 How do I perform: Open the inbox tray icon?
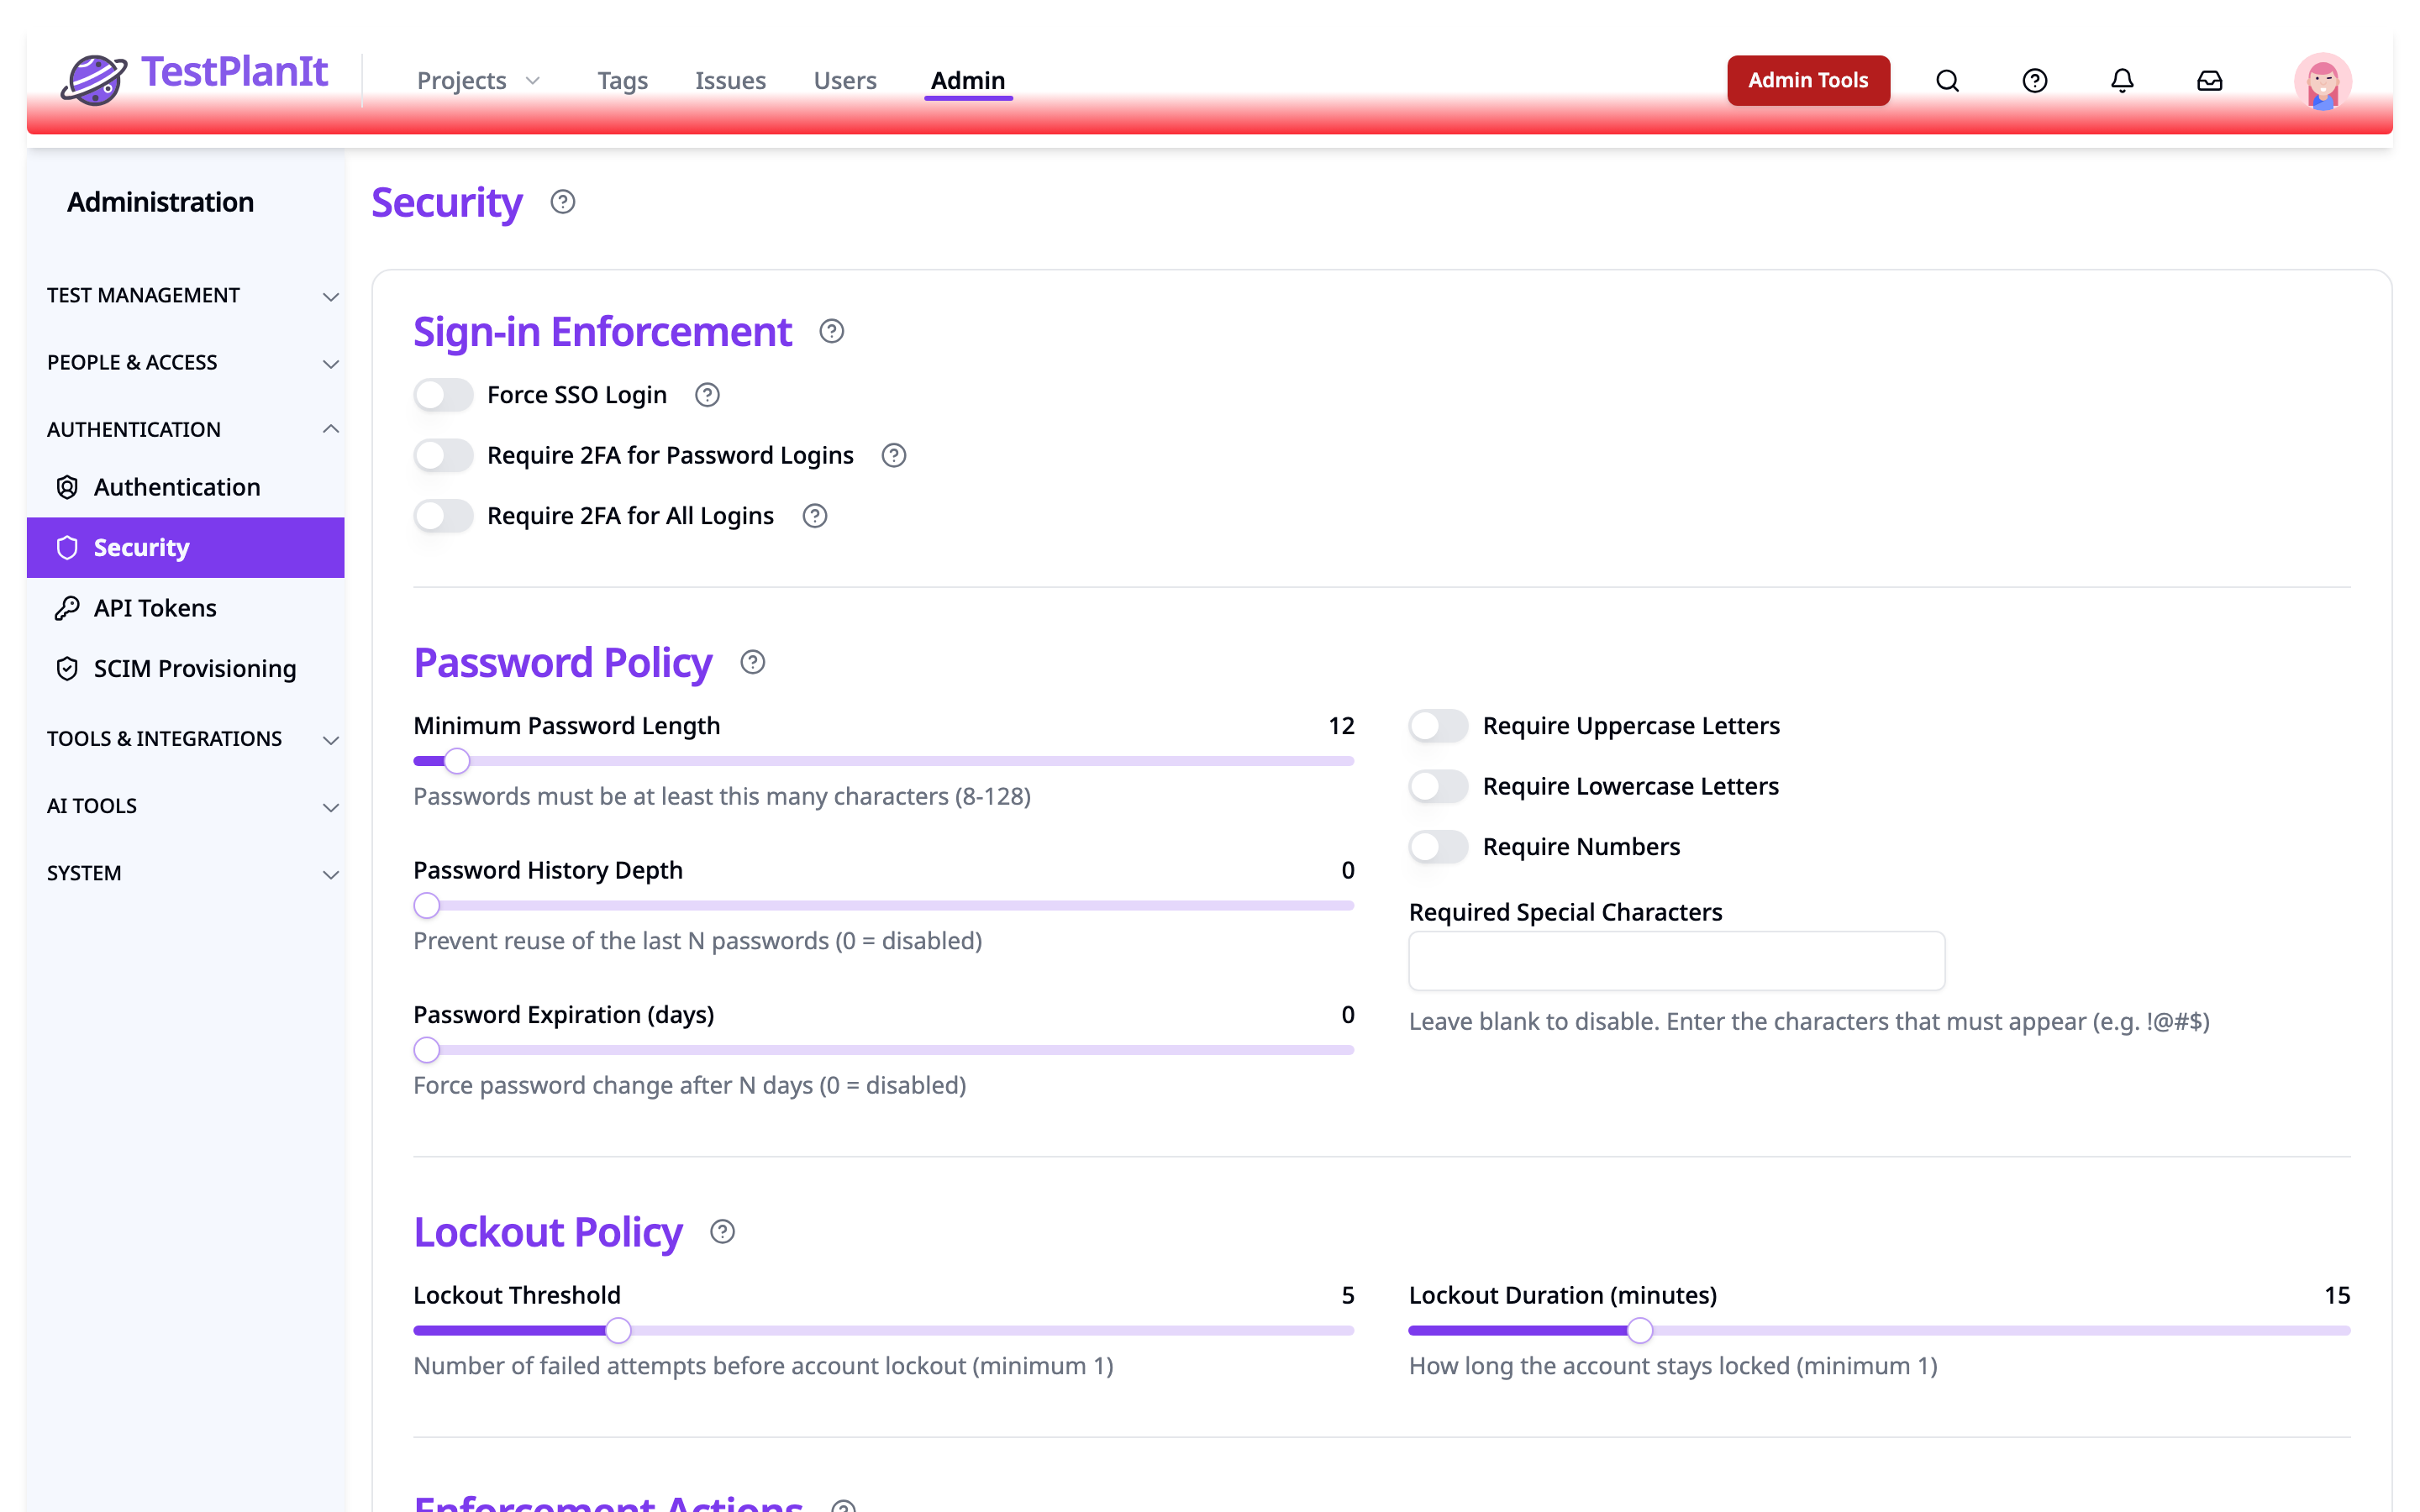pyautogui.click(x=2209, y=80)
